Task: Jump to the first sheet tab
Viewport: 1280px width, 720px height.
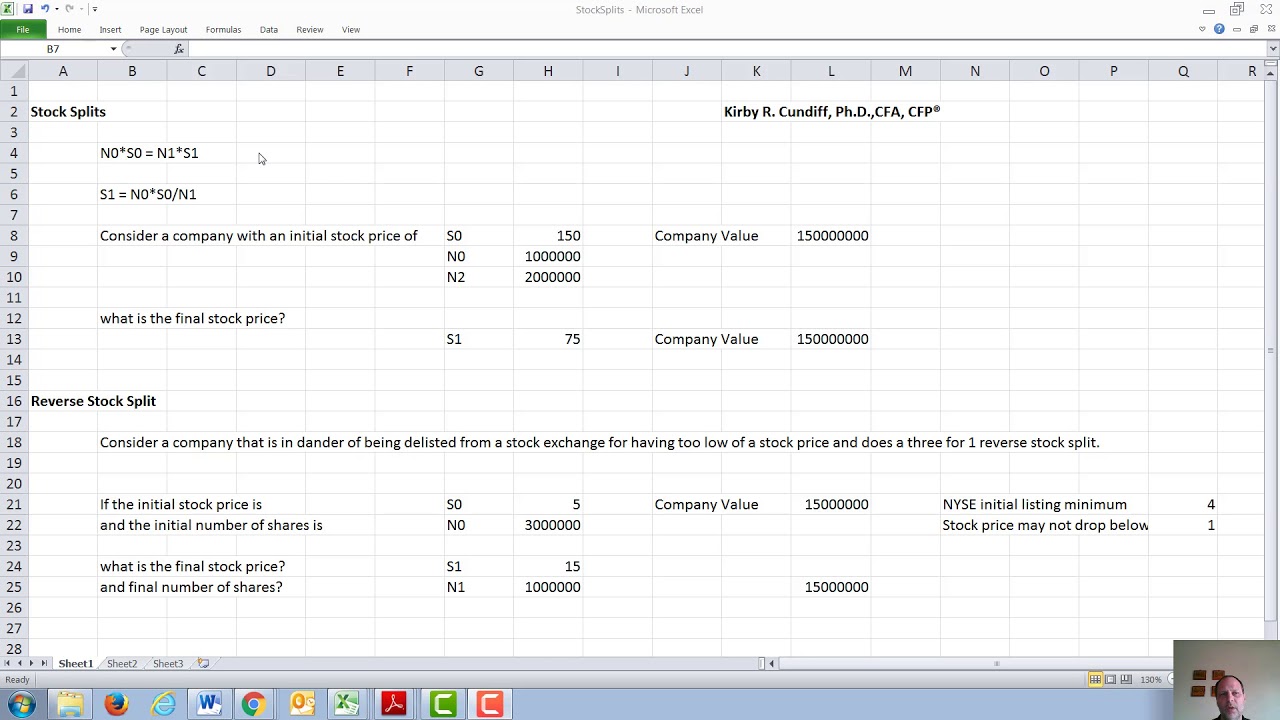Action: click(7, 664)
